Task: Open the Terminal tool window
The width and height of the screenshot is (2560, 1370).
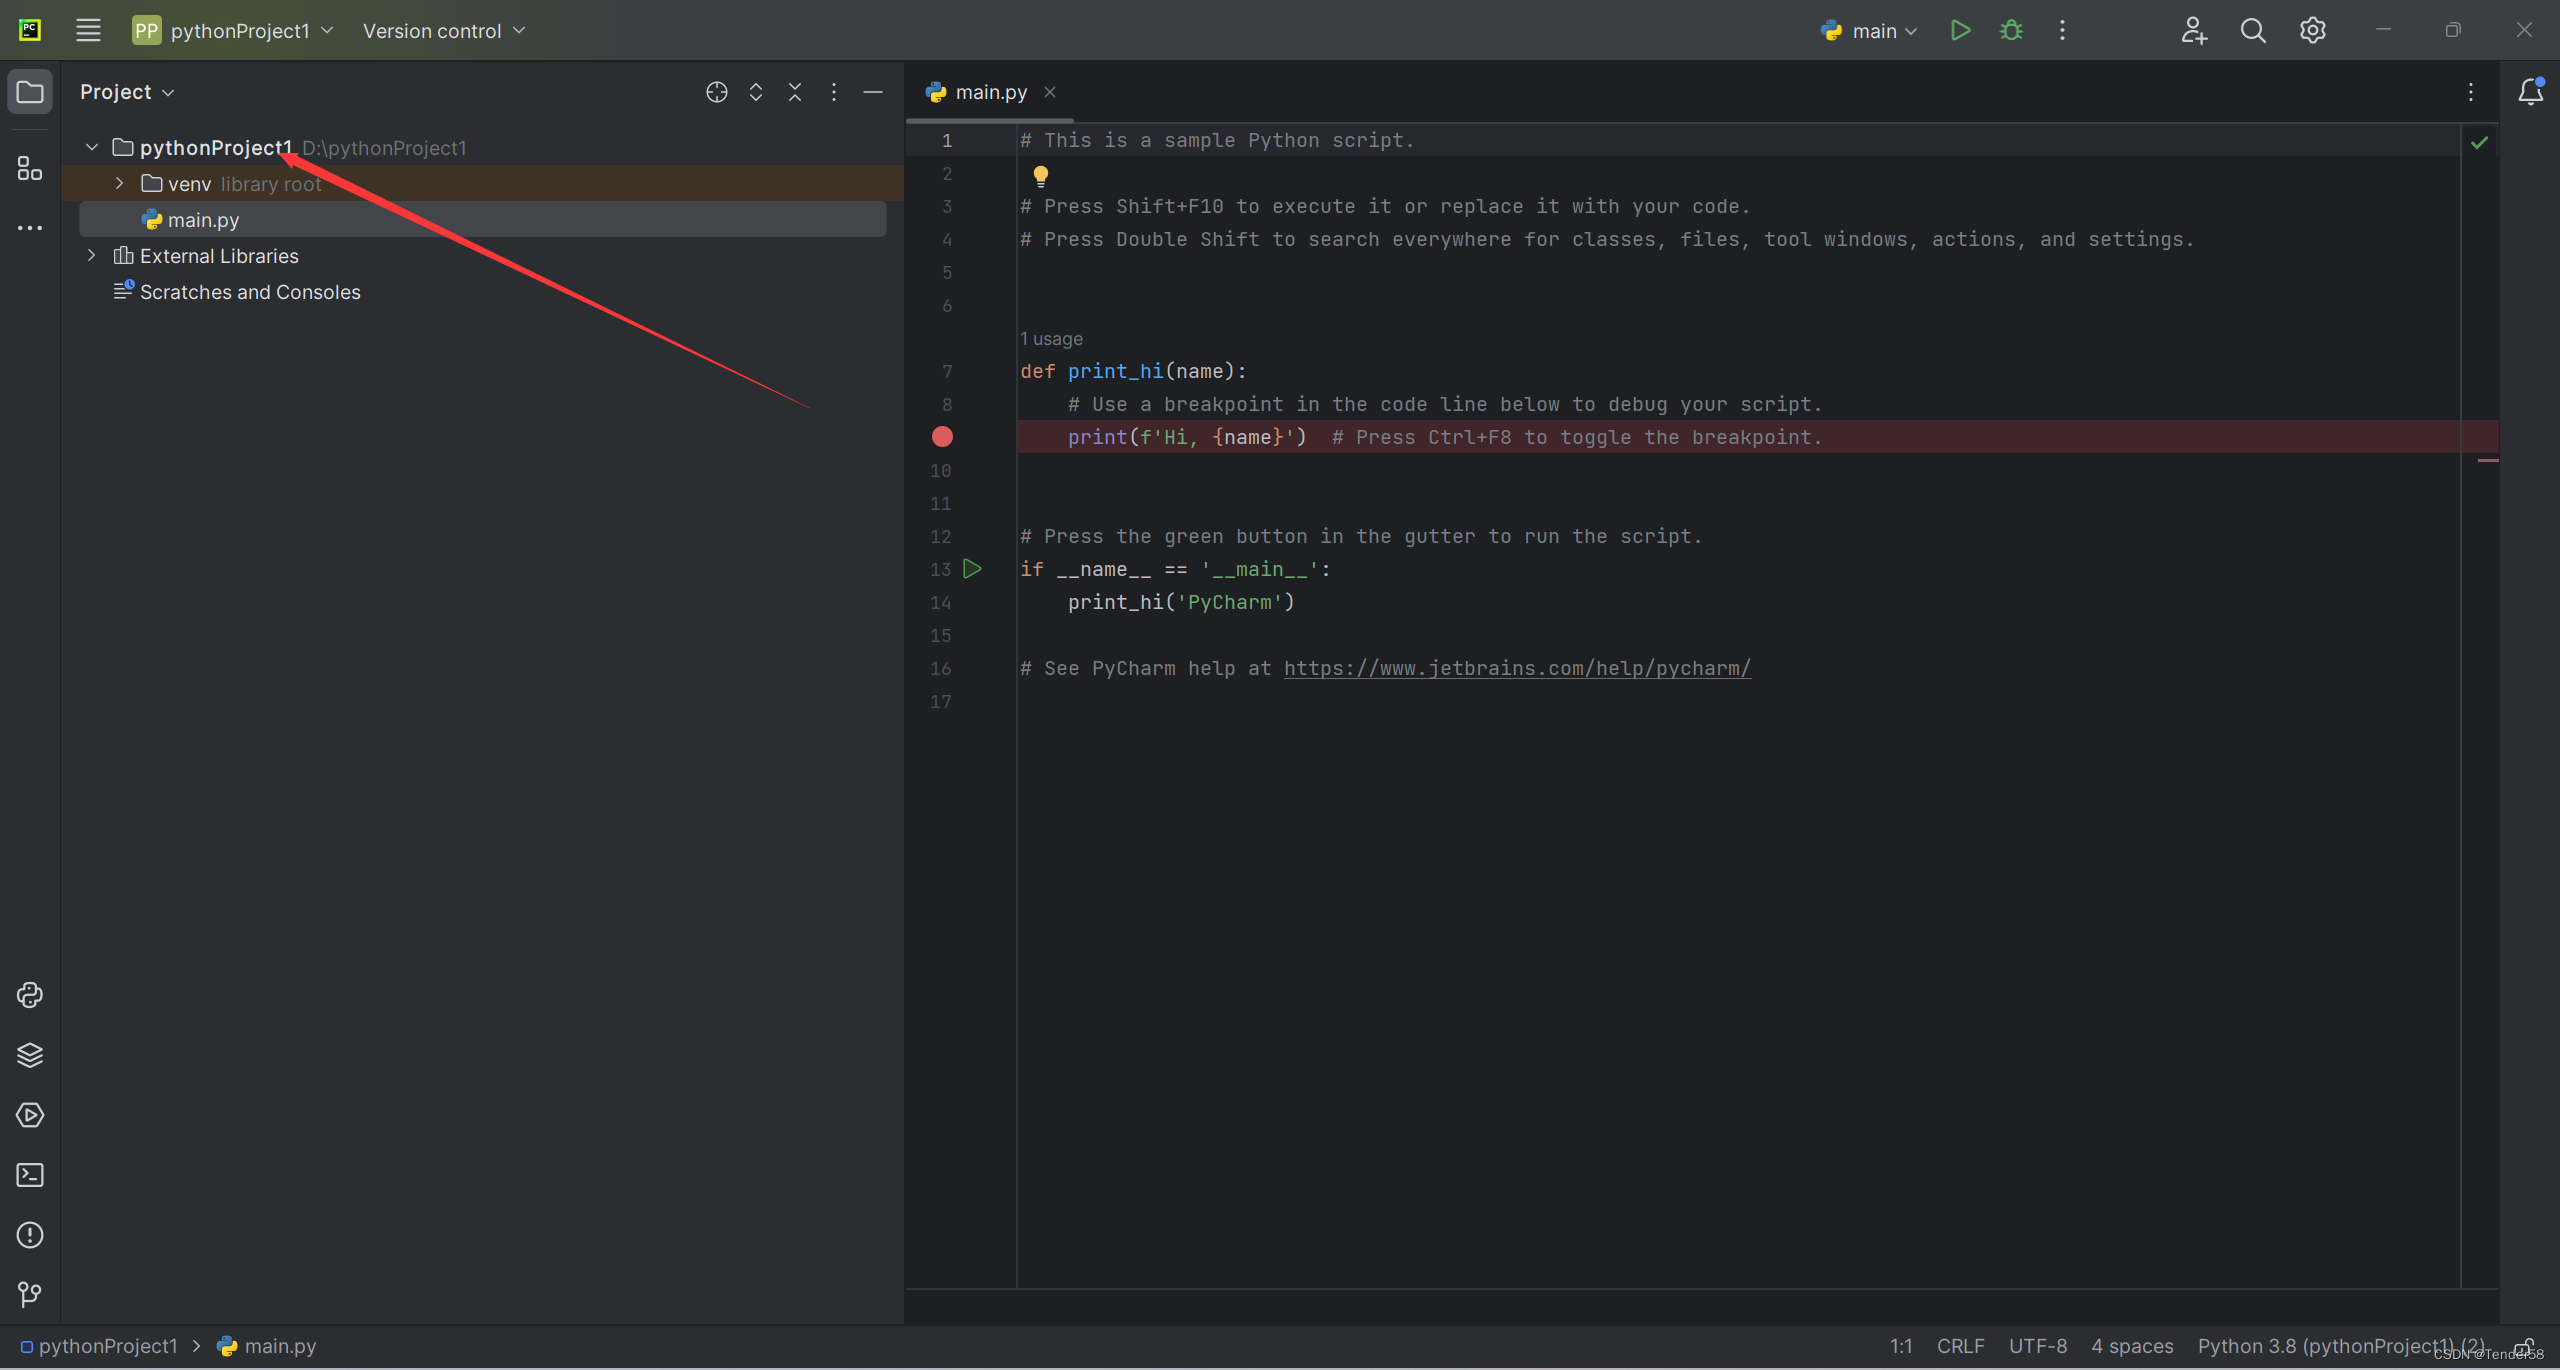Action: [x=29, y=1175]
